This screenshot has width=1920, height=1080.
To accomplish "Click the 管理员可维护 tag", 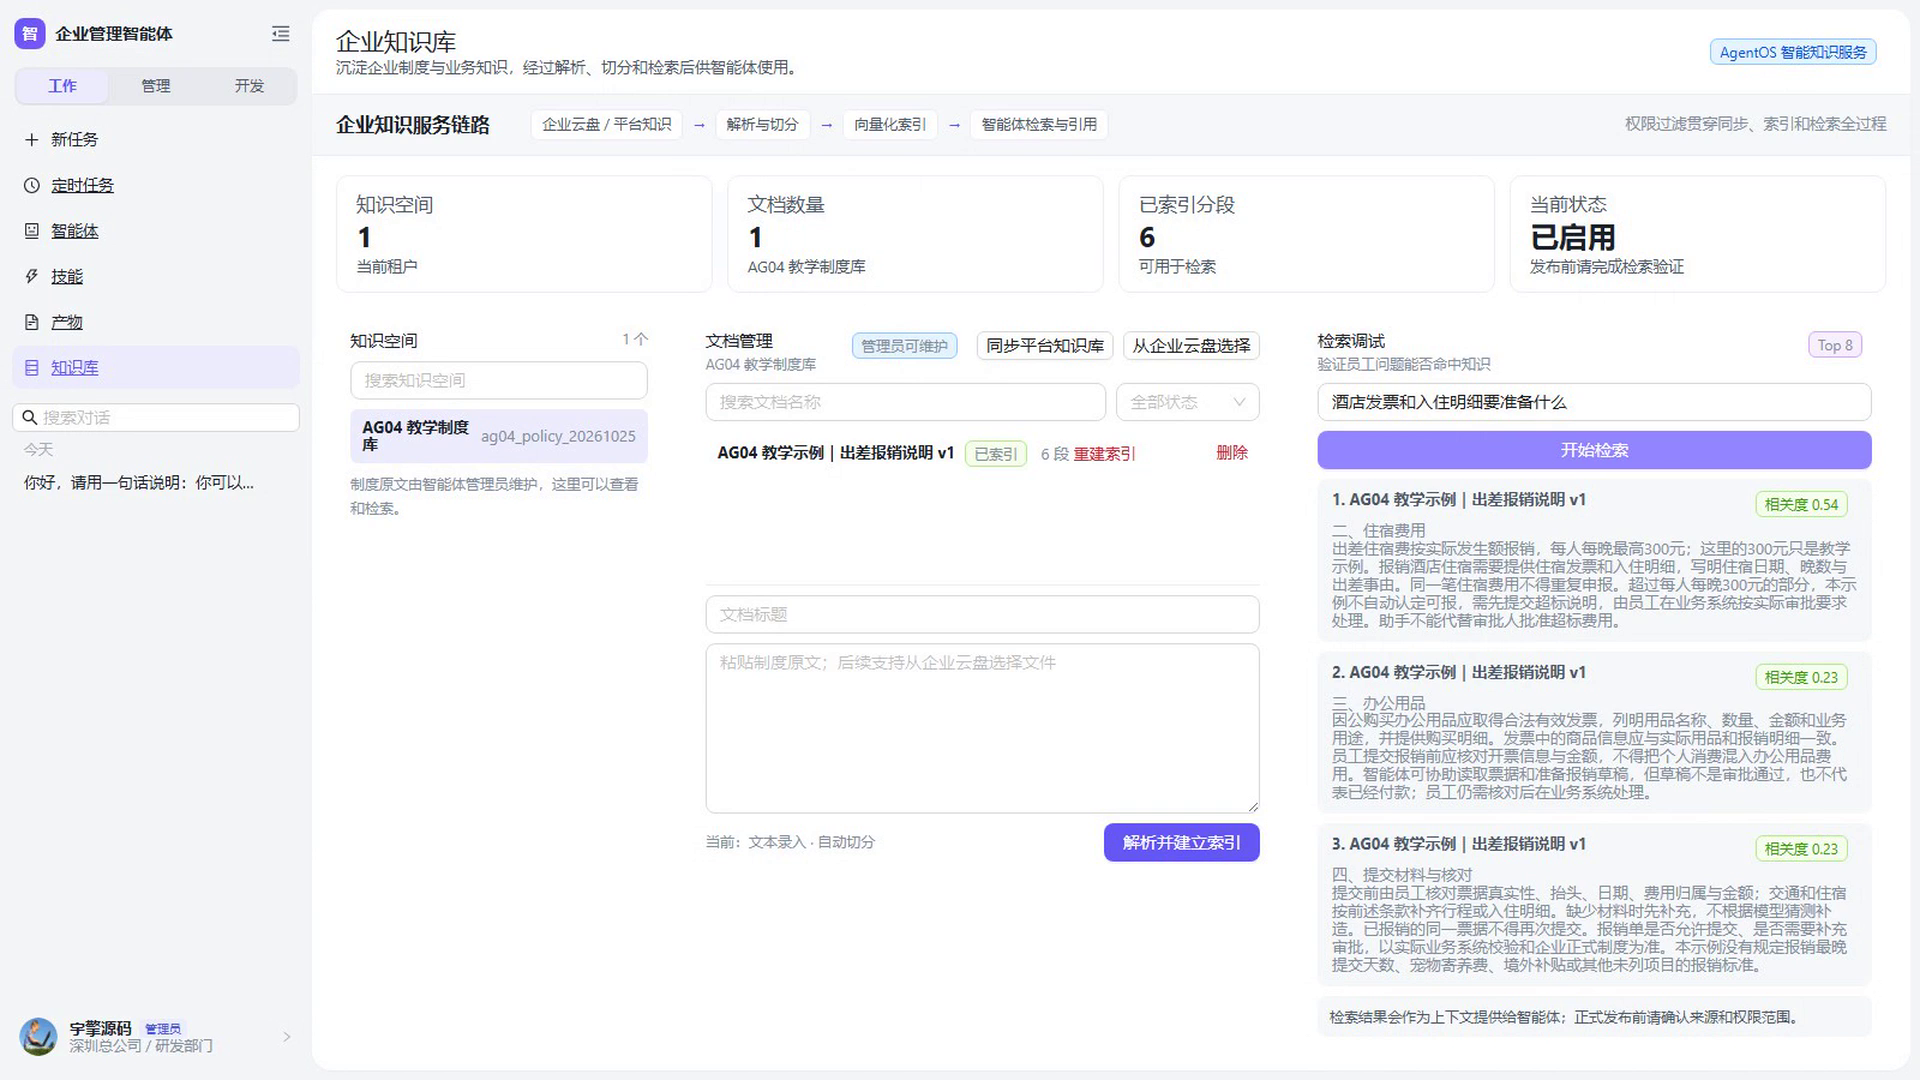I will (904, 346).
